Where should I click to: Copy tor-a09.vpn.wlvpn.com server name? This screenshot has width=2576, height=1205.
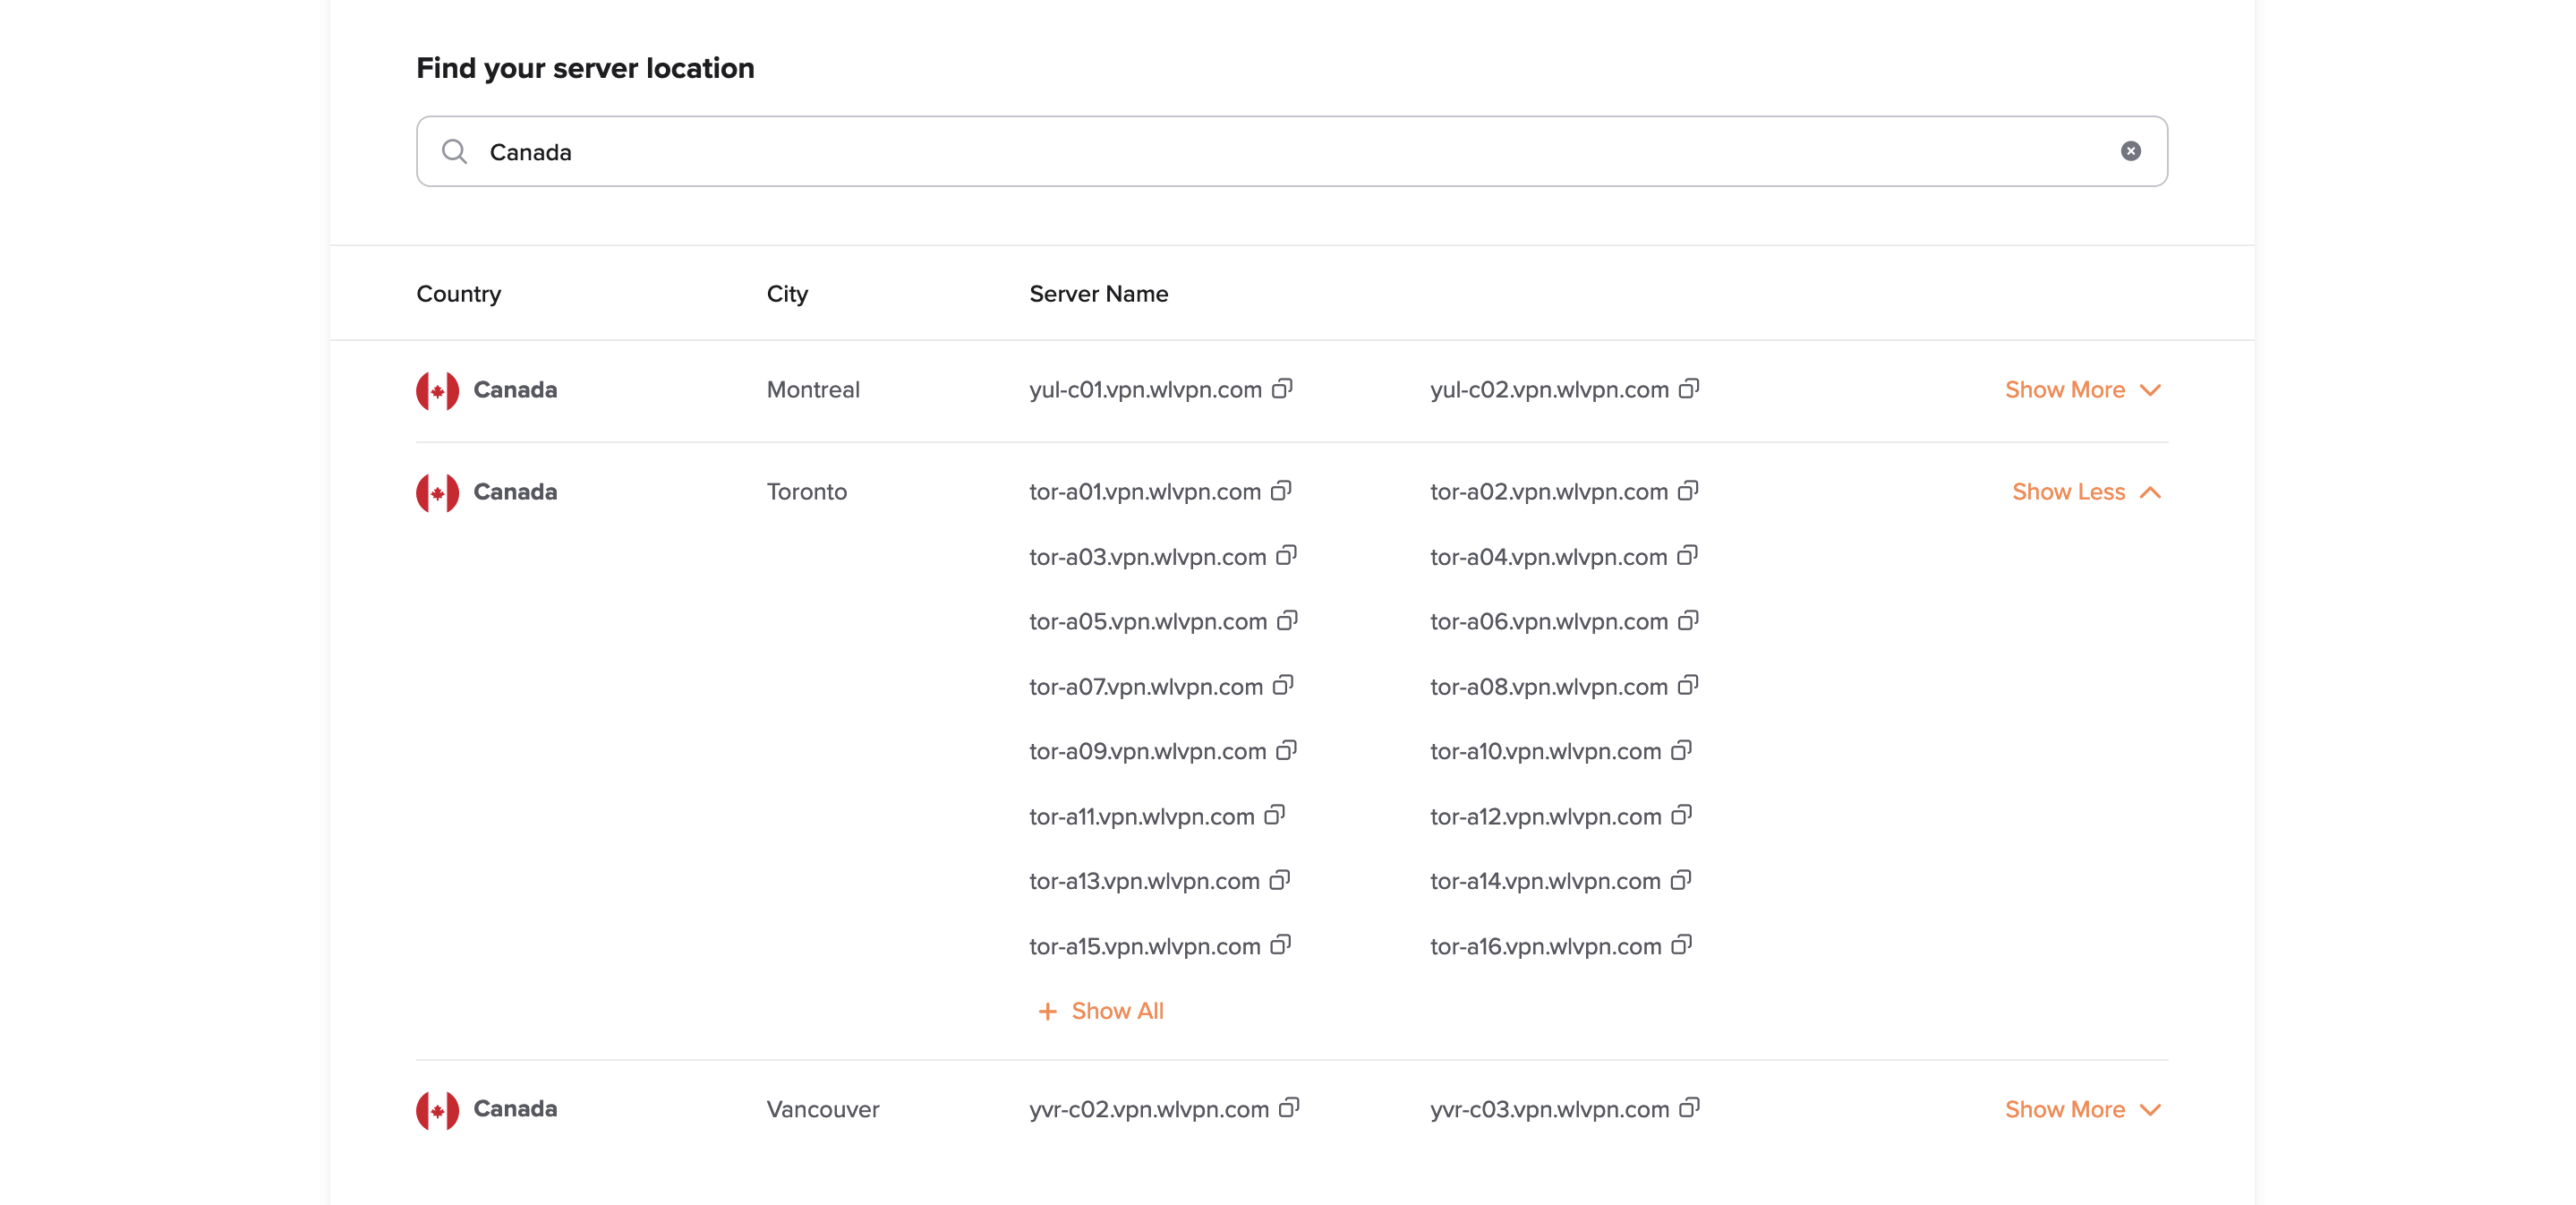[1287, 750]
